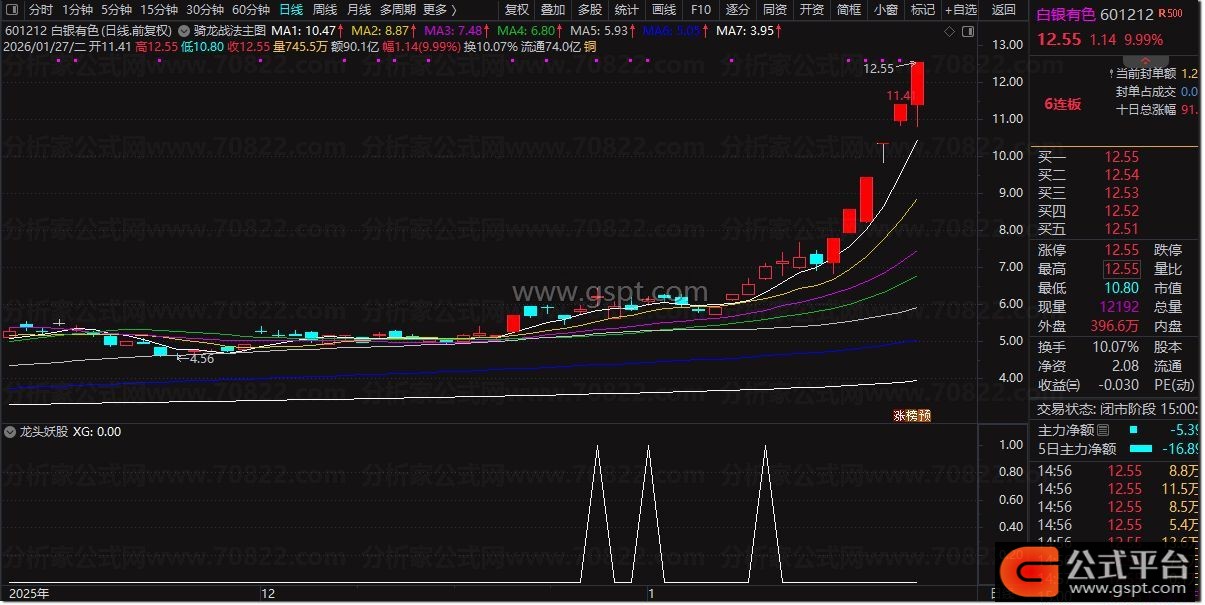1205x605 pixels.
Task: Toggle the 小窗 mini window mode
Action: tap(885, 10)
